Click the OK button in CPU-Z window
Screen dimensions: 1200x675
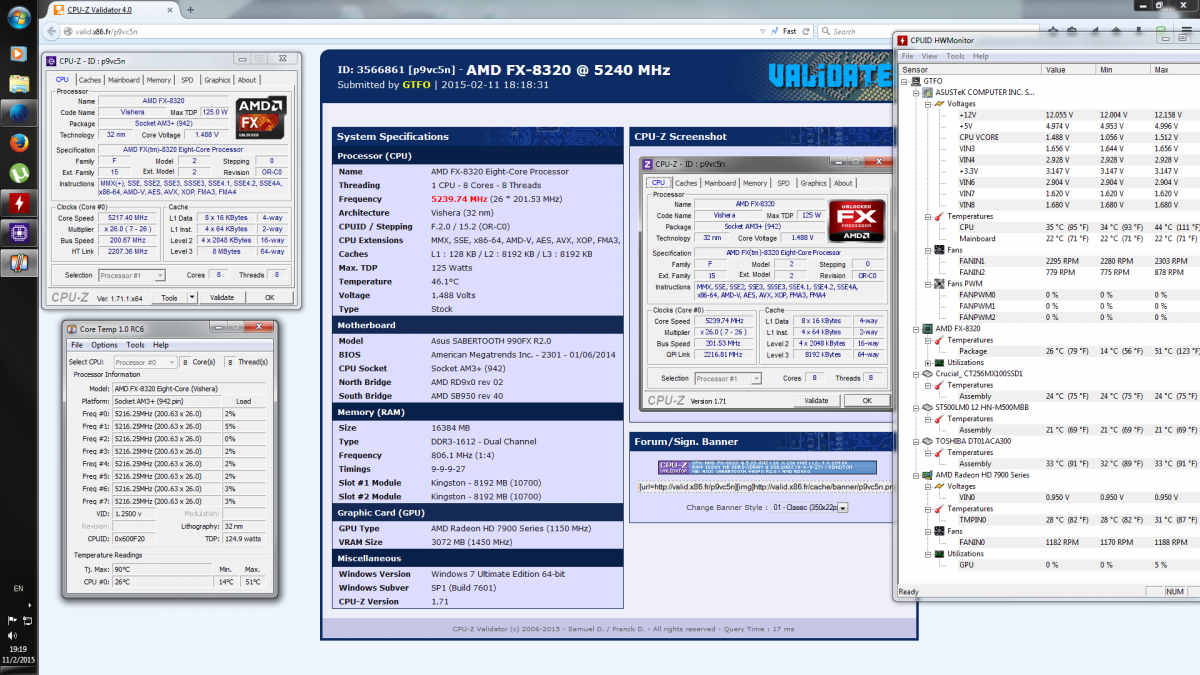tap(269, 297)
